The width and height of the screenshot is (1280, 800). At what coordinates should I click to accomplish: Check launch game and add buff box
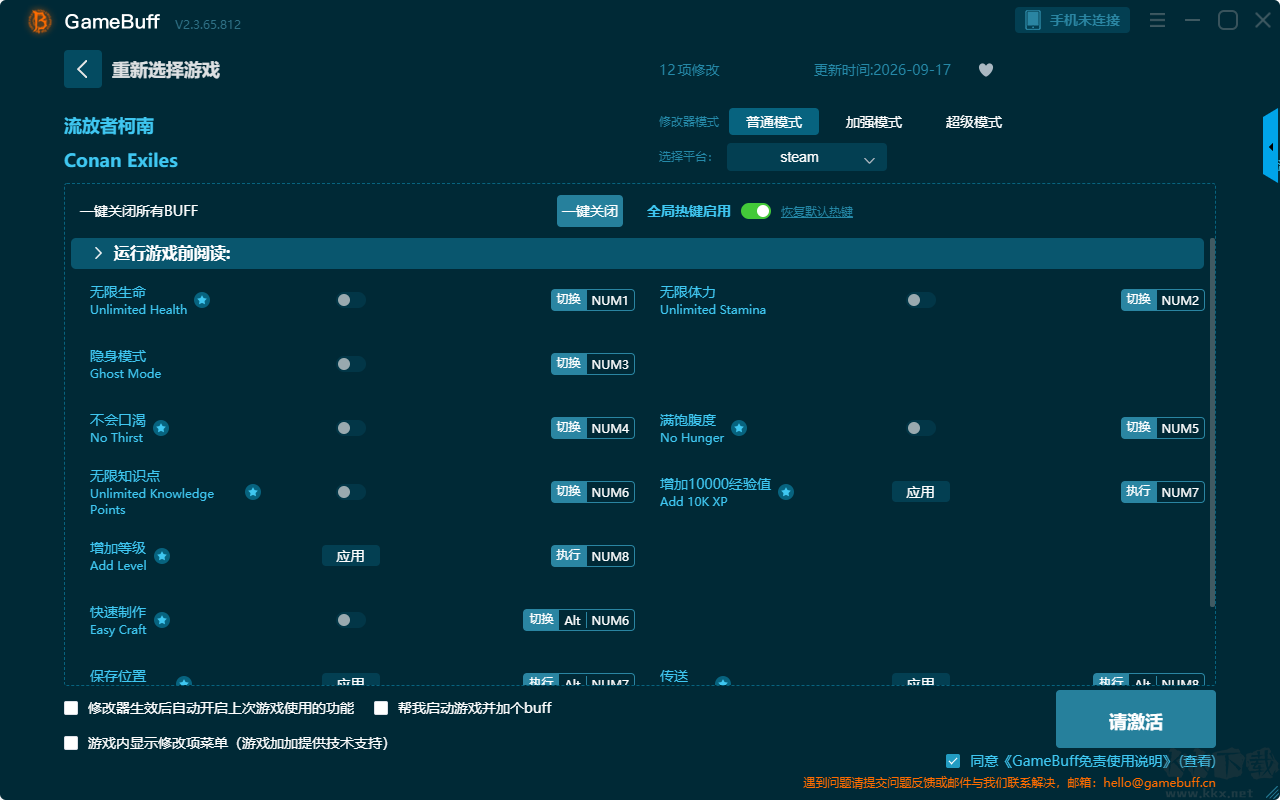(381, 708)
